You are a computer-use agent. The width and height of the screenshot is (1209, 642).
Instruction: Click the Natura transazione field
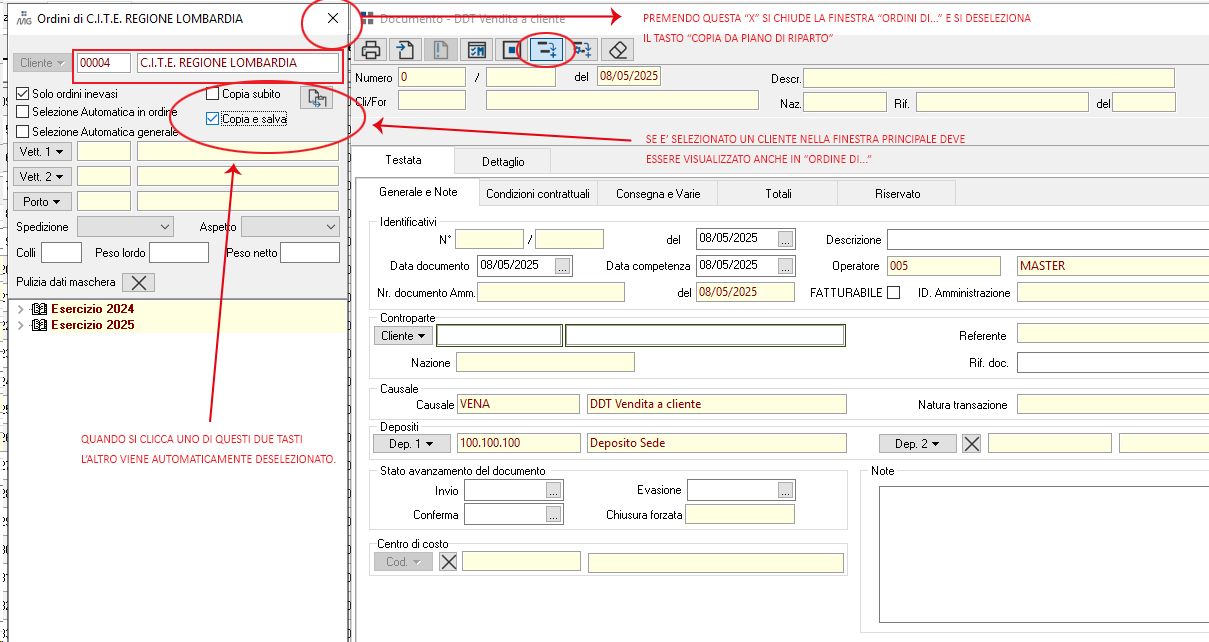point(1113,404)
